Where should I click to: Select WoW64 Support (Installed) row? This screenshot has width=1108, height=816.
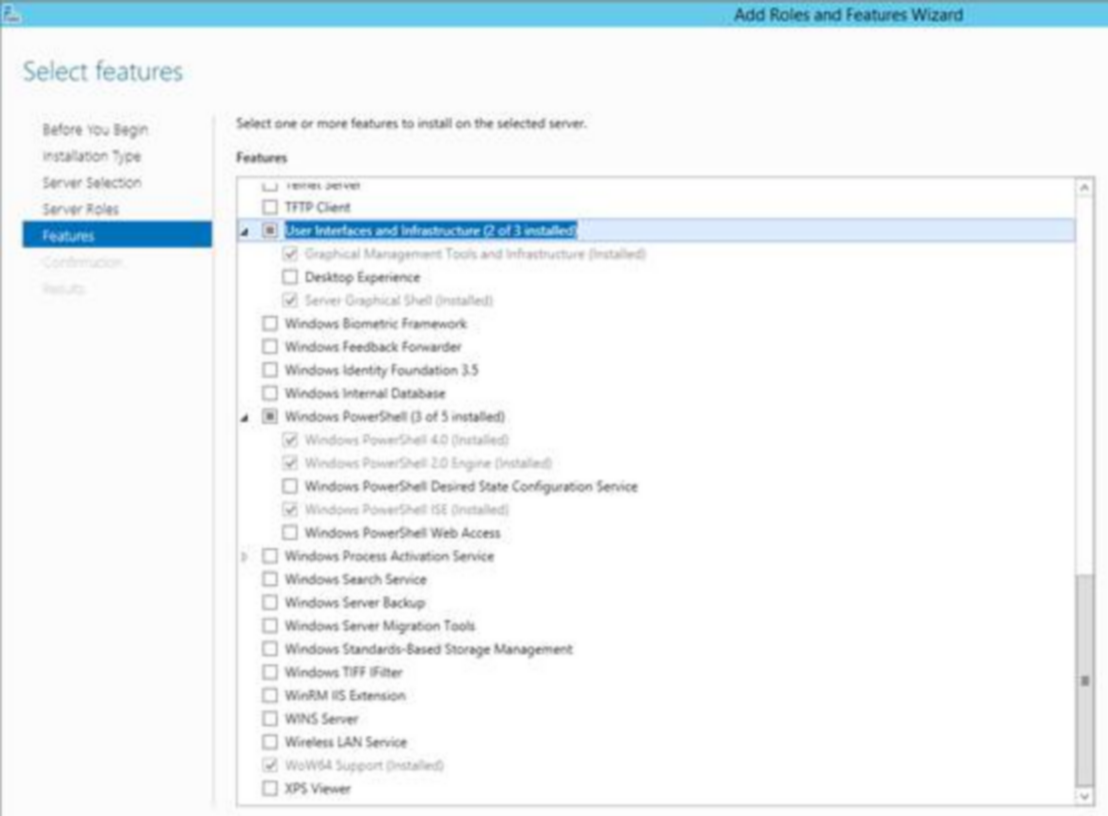pyautogui.click(x=364, y=765)
